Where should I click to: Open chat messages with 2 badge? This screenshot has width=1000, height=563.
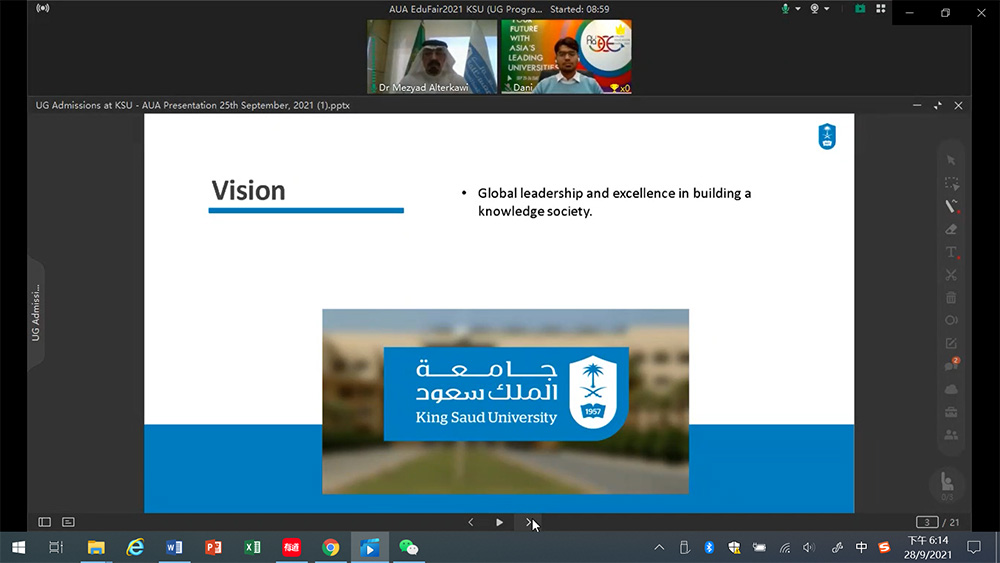[x=951, y=365]
